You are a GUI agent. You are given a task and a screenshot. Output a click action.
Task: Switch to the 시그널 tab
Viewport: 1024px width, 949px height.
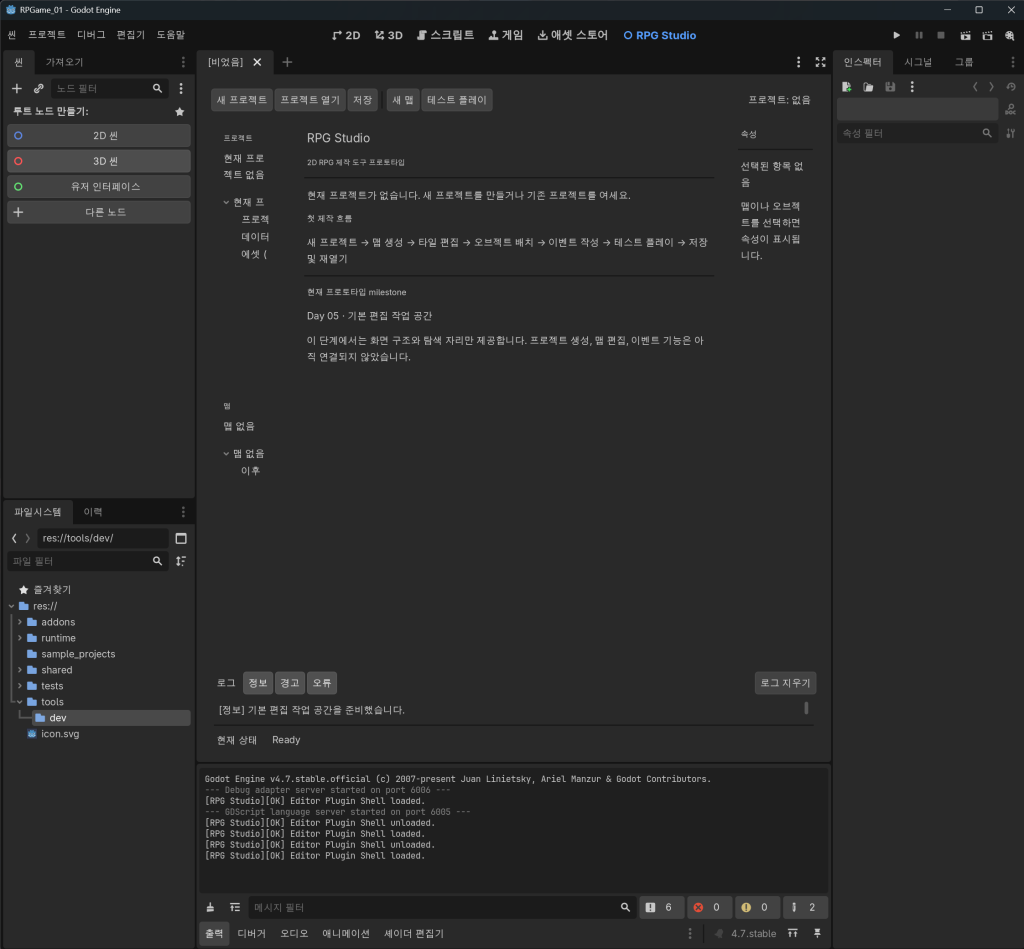[918, 62]
